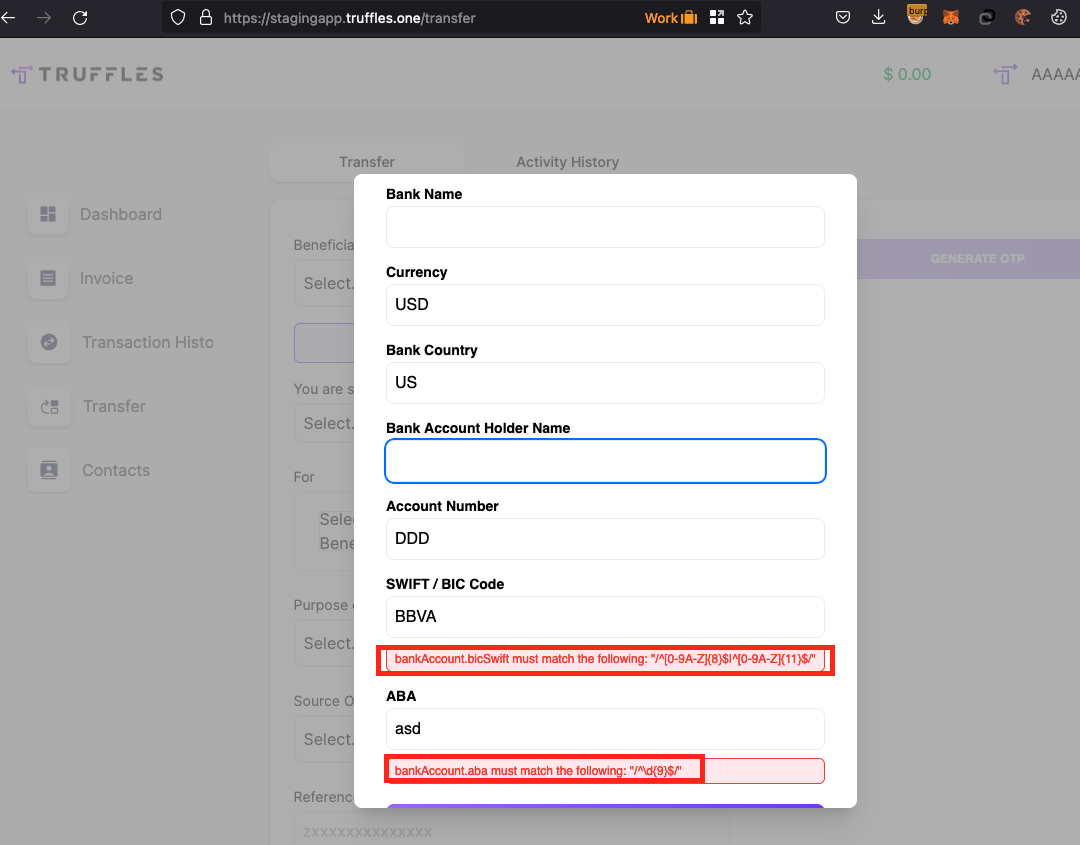Viewport: 1080px width, 845px height.
Task: Click the GENERATE OTP button
Action: pos(977,259)
